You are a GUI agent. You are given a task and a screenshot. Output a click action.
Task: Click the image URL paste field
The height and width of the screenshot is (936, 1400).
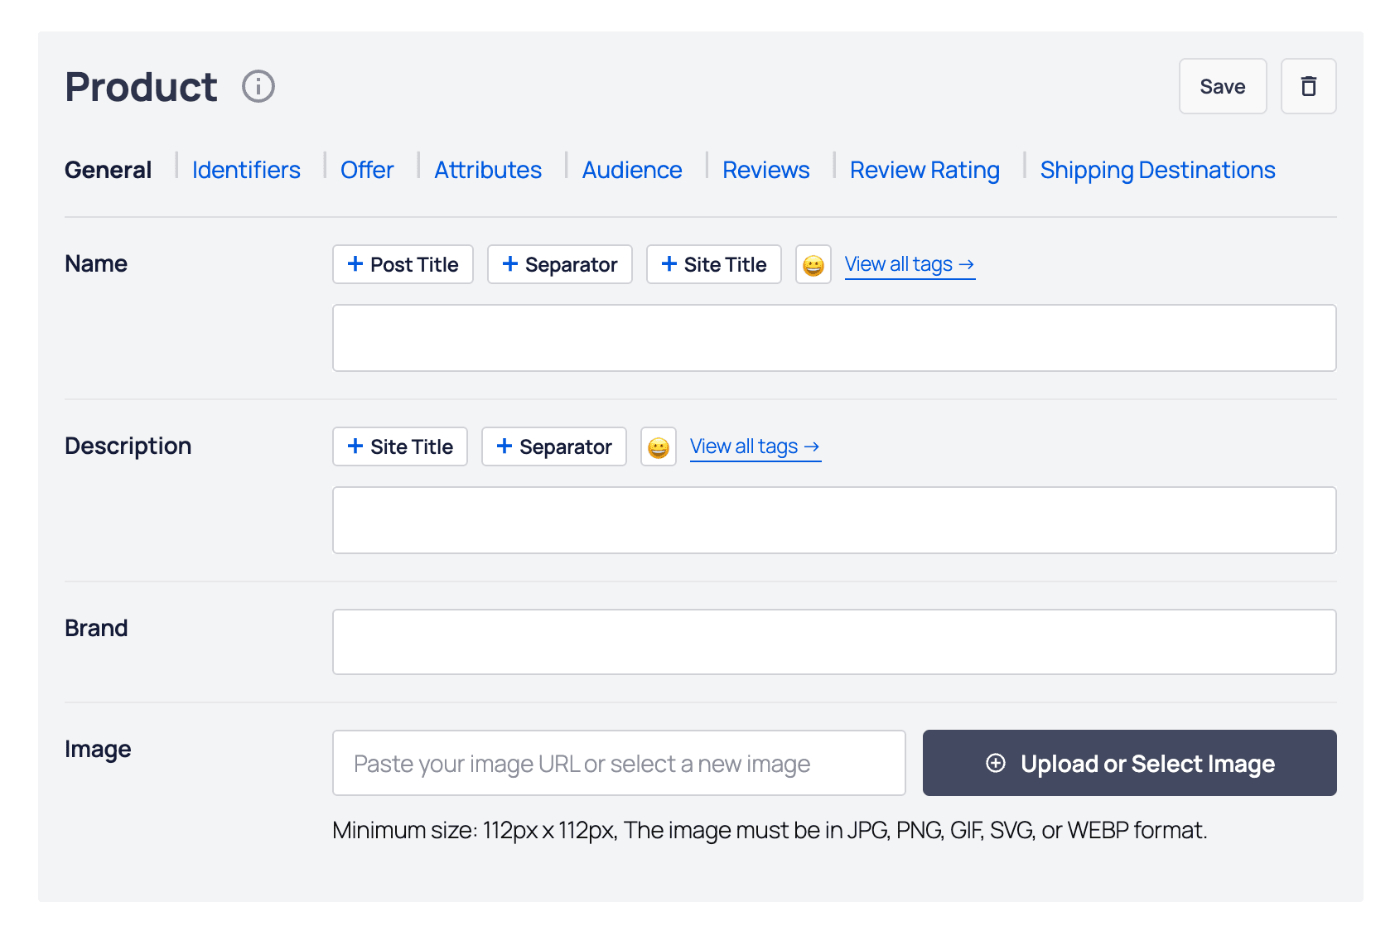point(618,763)
